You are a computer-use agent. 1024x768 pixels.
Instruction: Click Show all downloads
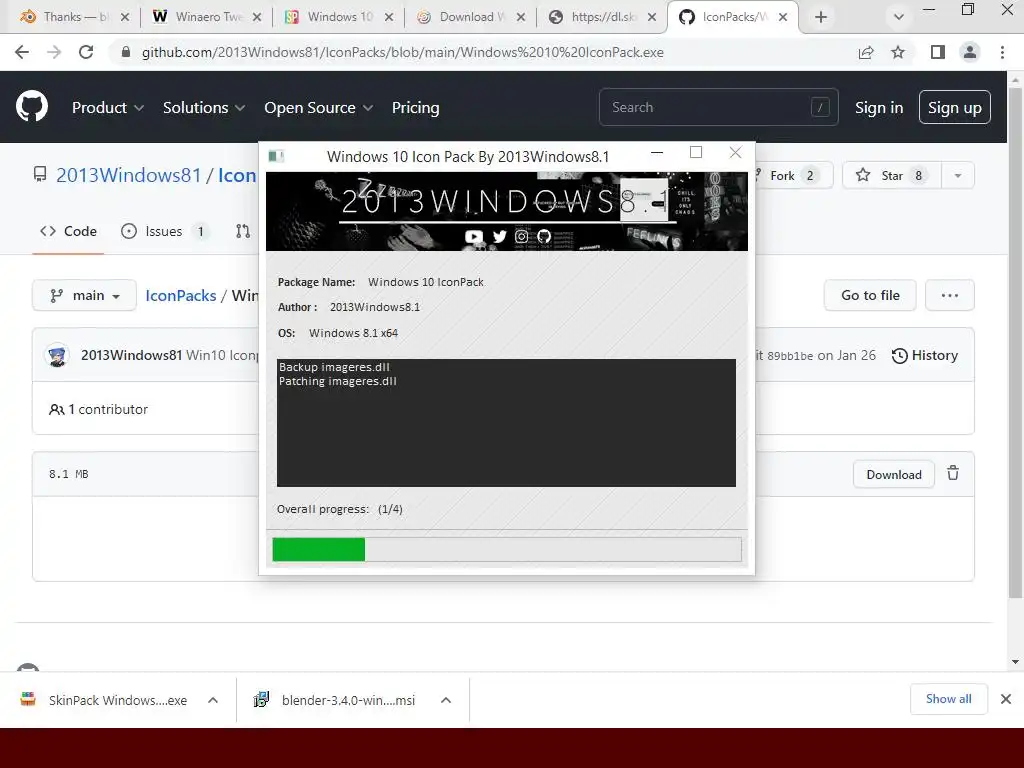click(948, 699)
